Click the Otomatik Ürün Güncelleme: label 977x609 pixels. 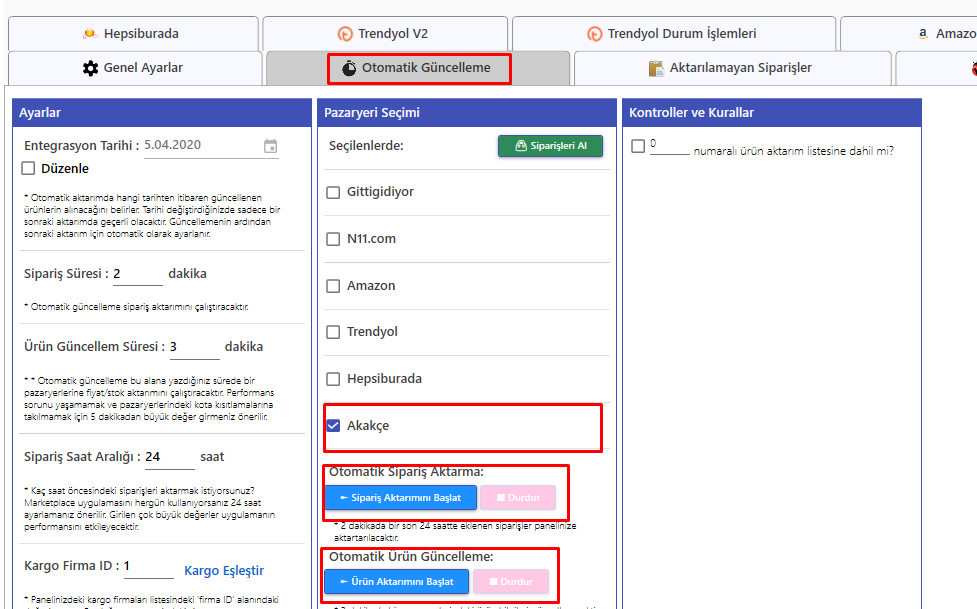[411, 557]
